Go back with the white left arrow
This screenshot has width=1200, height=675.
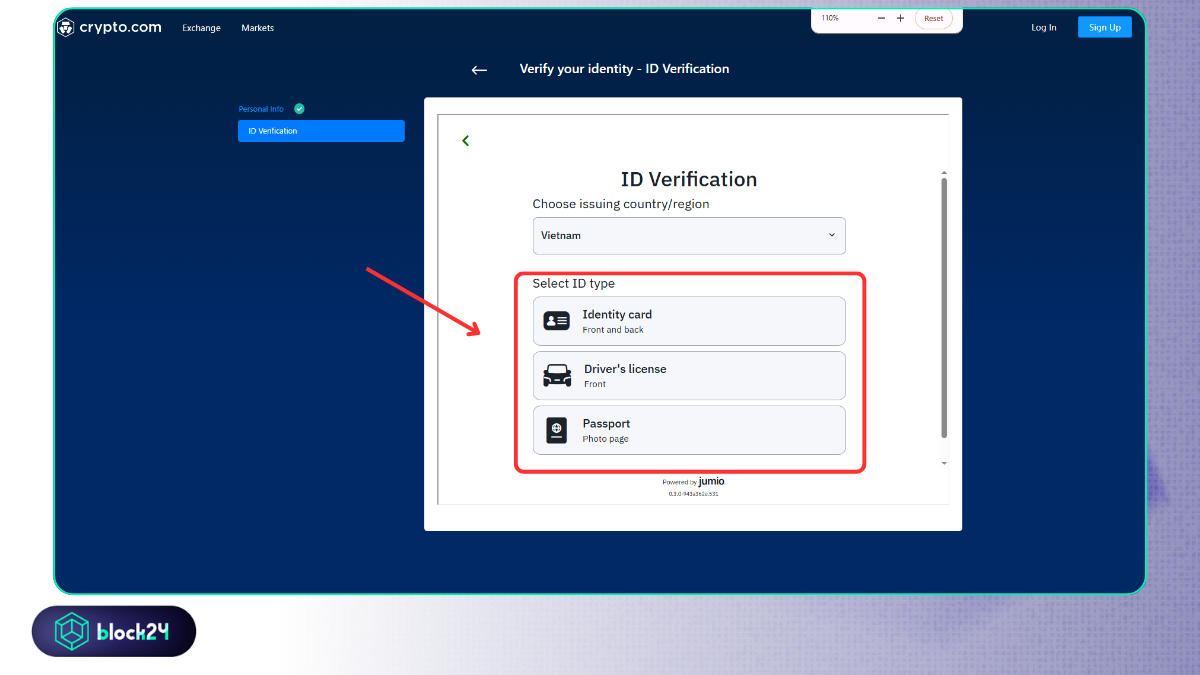pyautogui.click(x=479, y=70)
